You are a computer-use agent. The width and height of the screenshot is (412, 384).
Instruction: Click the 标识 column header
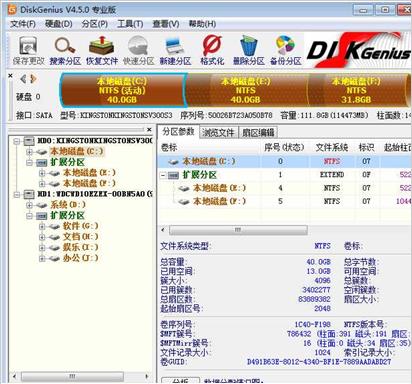366,147
